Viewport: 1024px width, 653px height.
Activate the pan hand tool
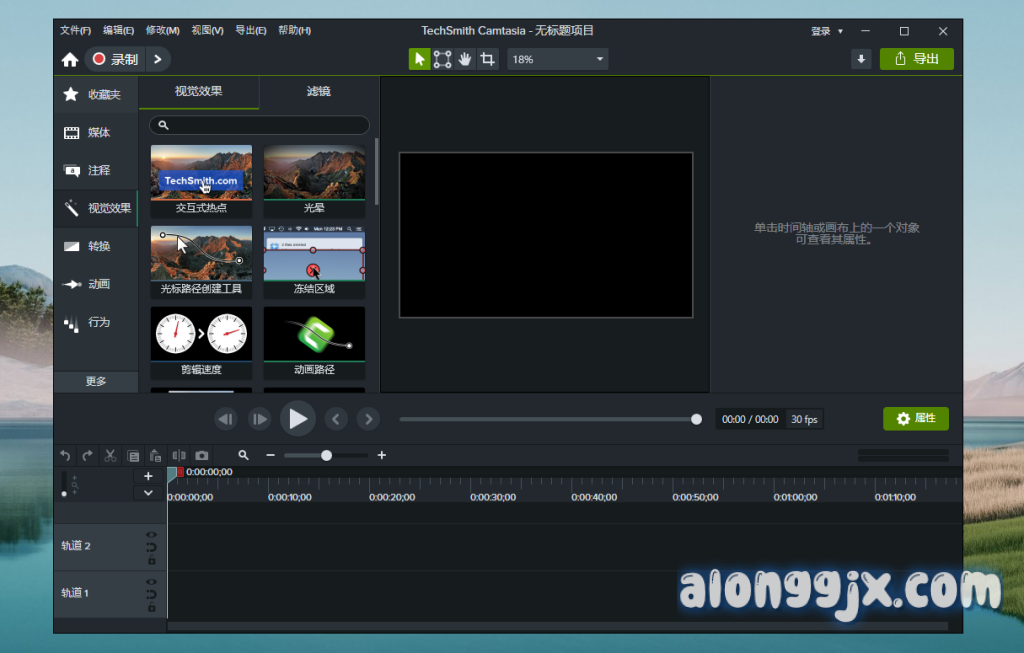(465, 59)
